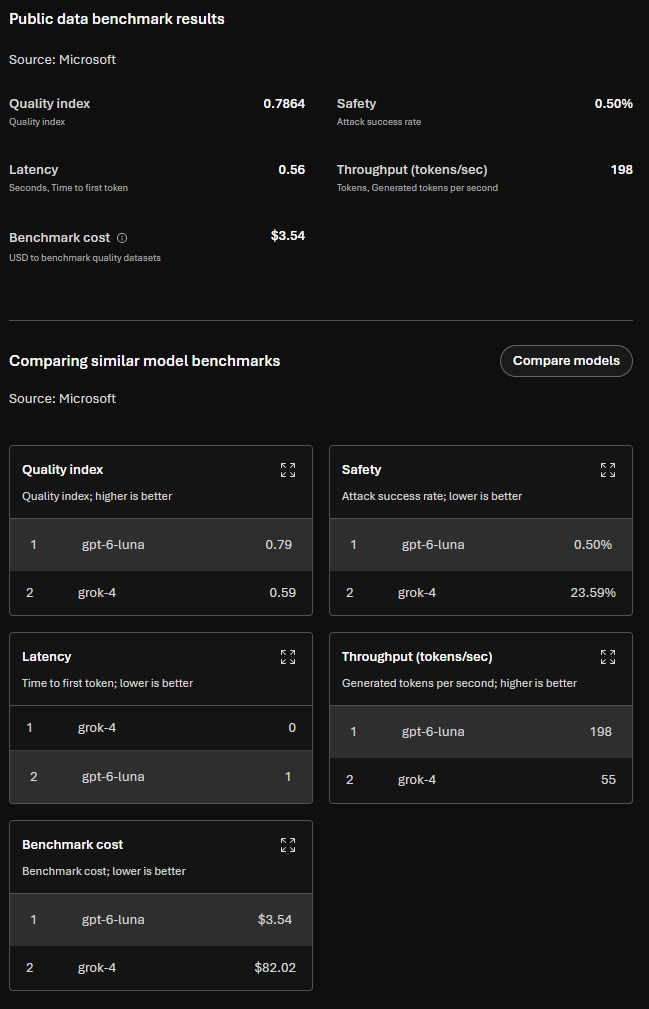Click the 0.56 latency value
649x1009 pixels.
[291, 170]
